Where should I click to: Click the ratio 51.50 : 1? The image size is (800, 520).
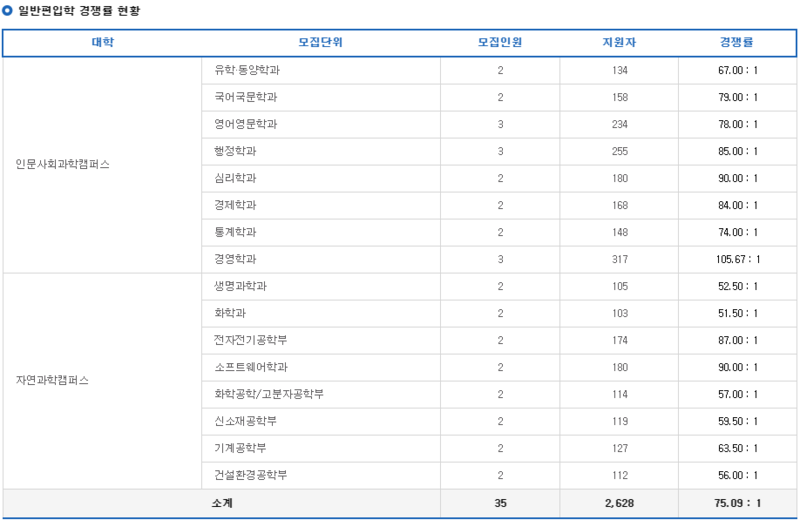pyautogui.click(x=738, y=314)
